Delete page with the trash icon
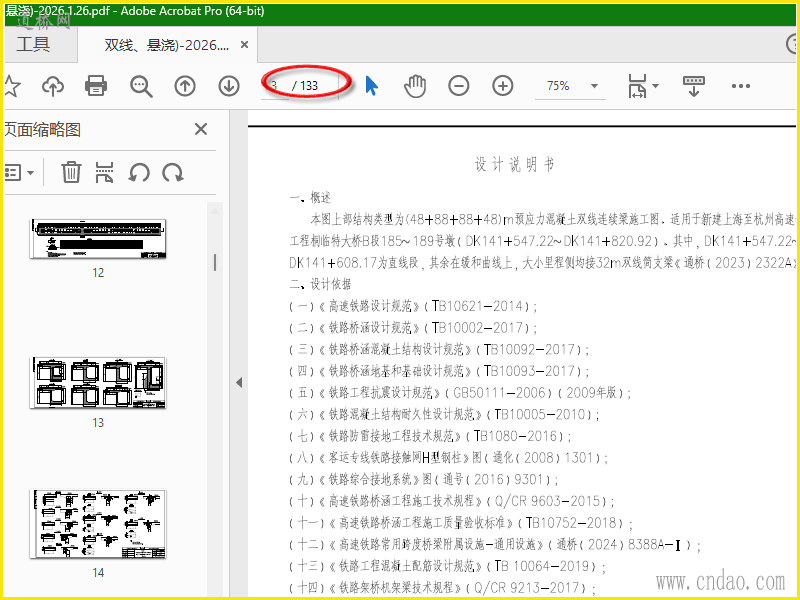Viewport: 800px width, 600px height. point(71,172)
